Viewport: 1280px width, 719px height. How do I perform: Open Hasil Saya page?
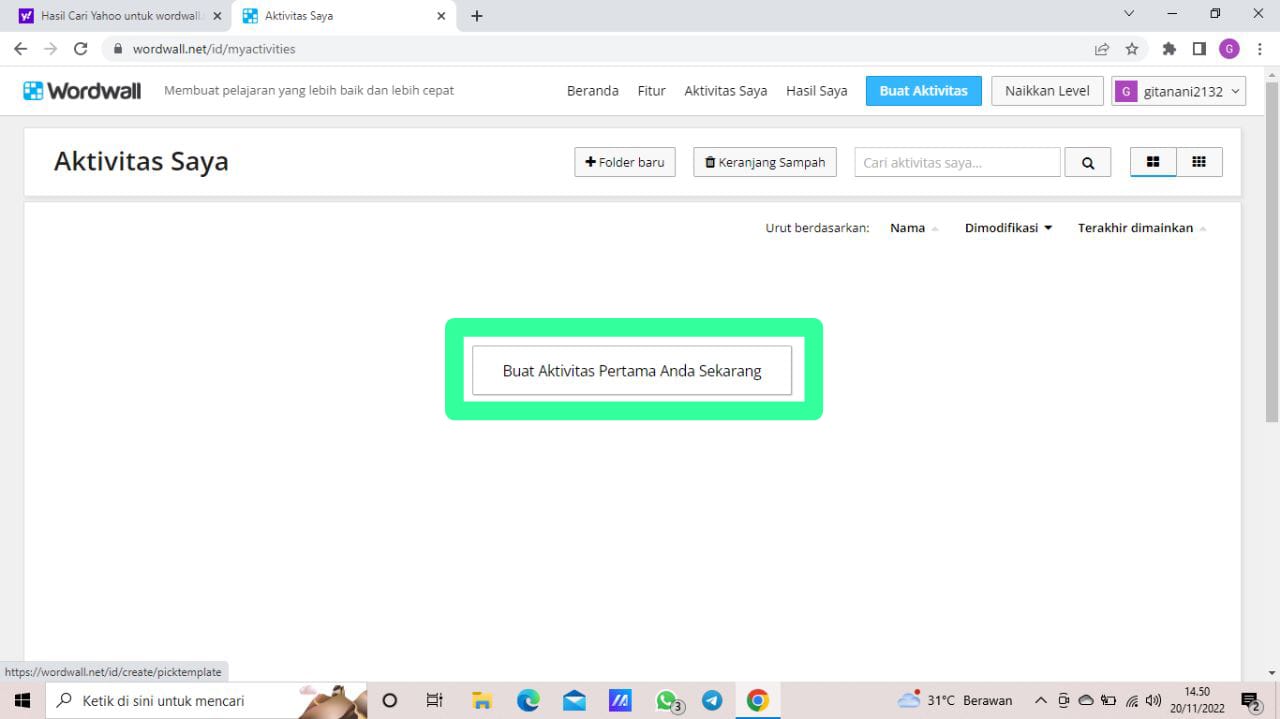click(817, 91)
